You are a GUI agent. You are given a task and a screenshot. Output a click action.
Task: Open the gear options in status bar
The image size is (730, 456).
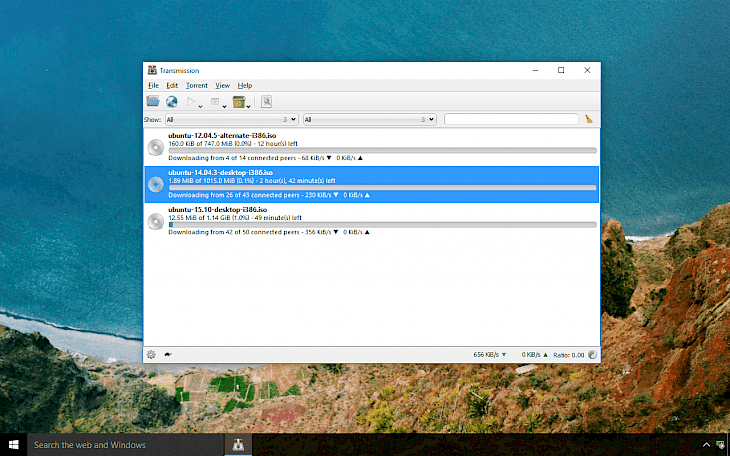tap(151, 354)
